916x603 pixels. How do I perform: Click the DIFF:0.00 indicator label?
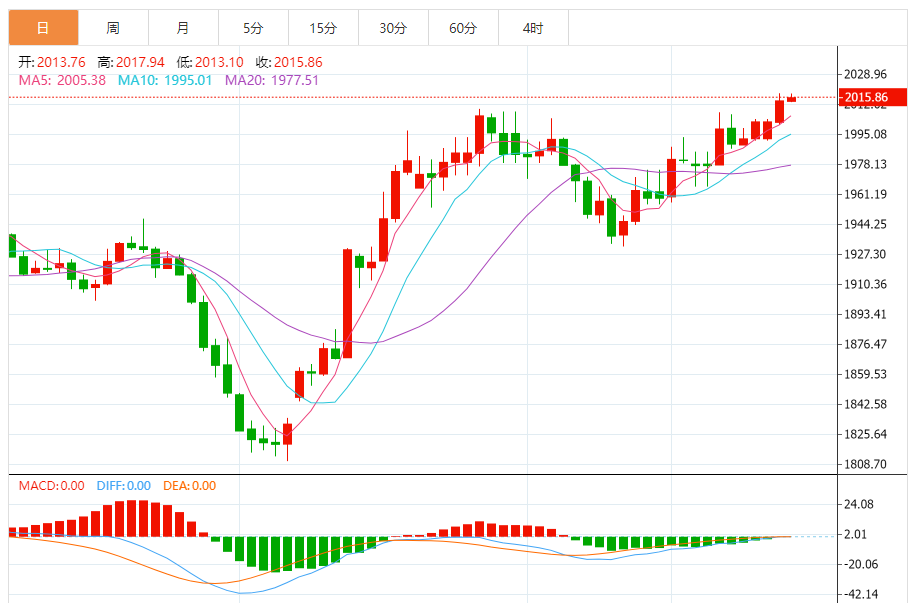point(123,486)
